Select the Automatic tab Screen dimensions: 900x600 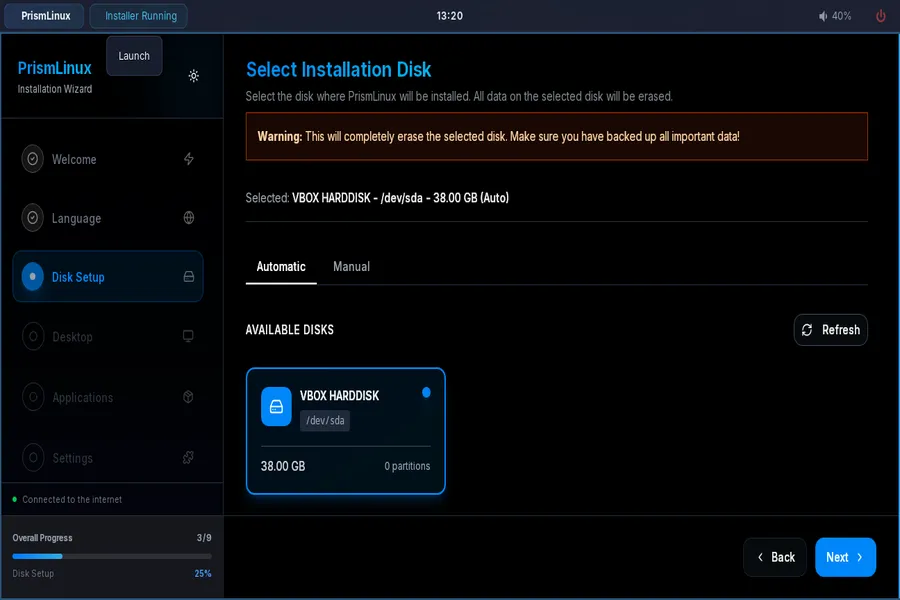click(x=281, y=267)
